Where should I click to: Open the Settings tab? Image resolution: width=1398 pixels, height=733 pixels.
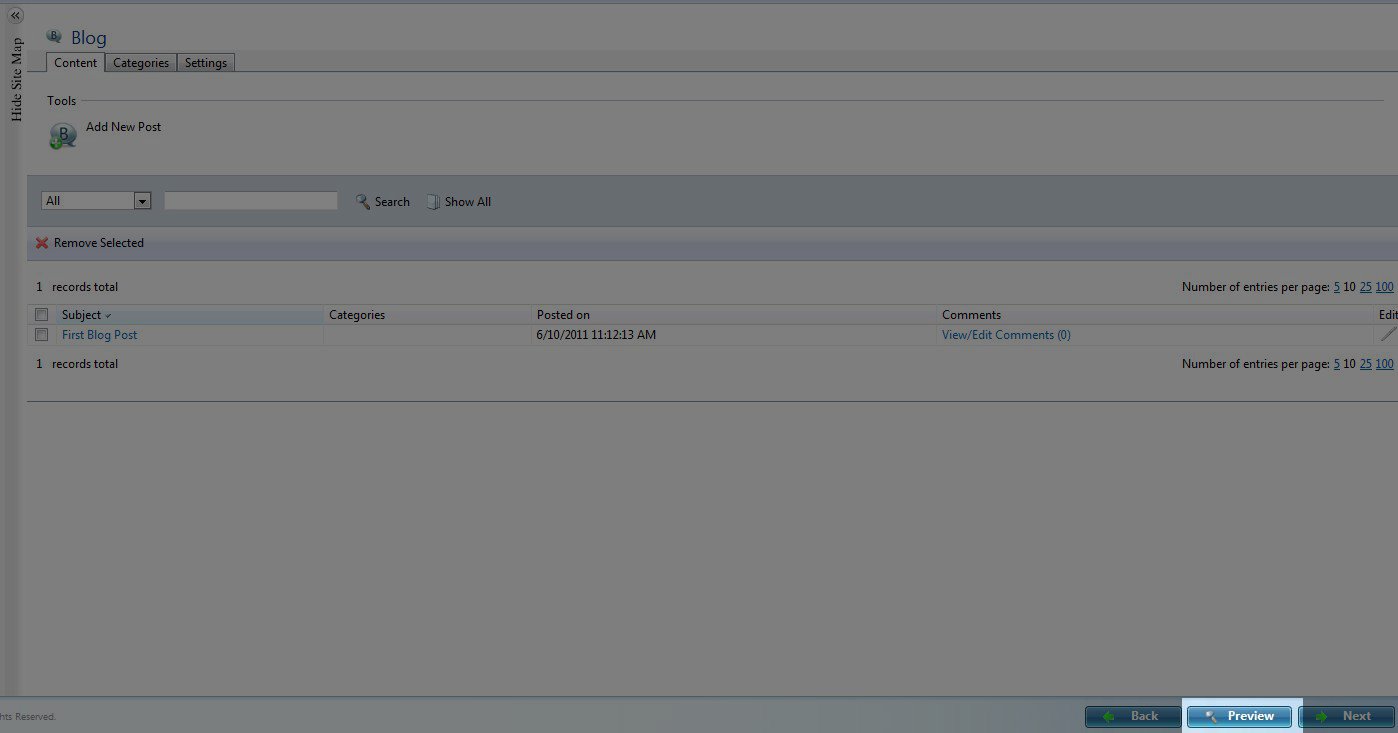point(206,63)
